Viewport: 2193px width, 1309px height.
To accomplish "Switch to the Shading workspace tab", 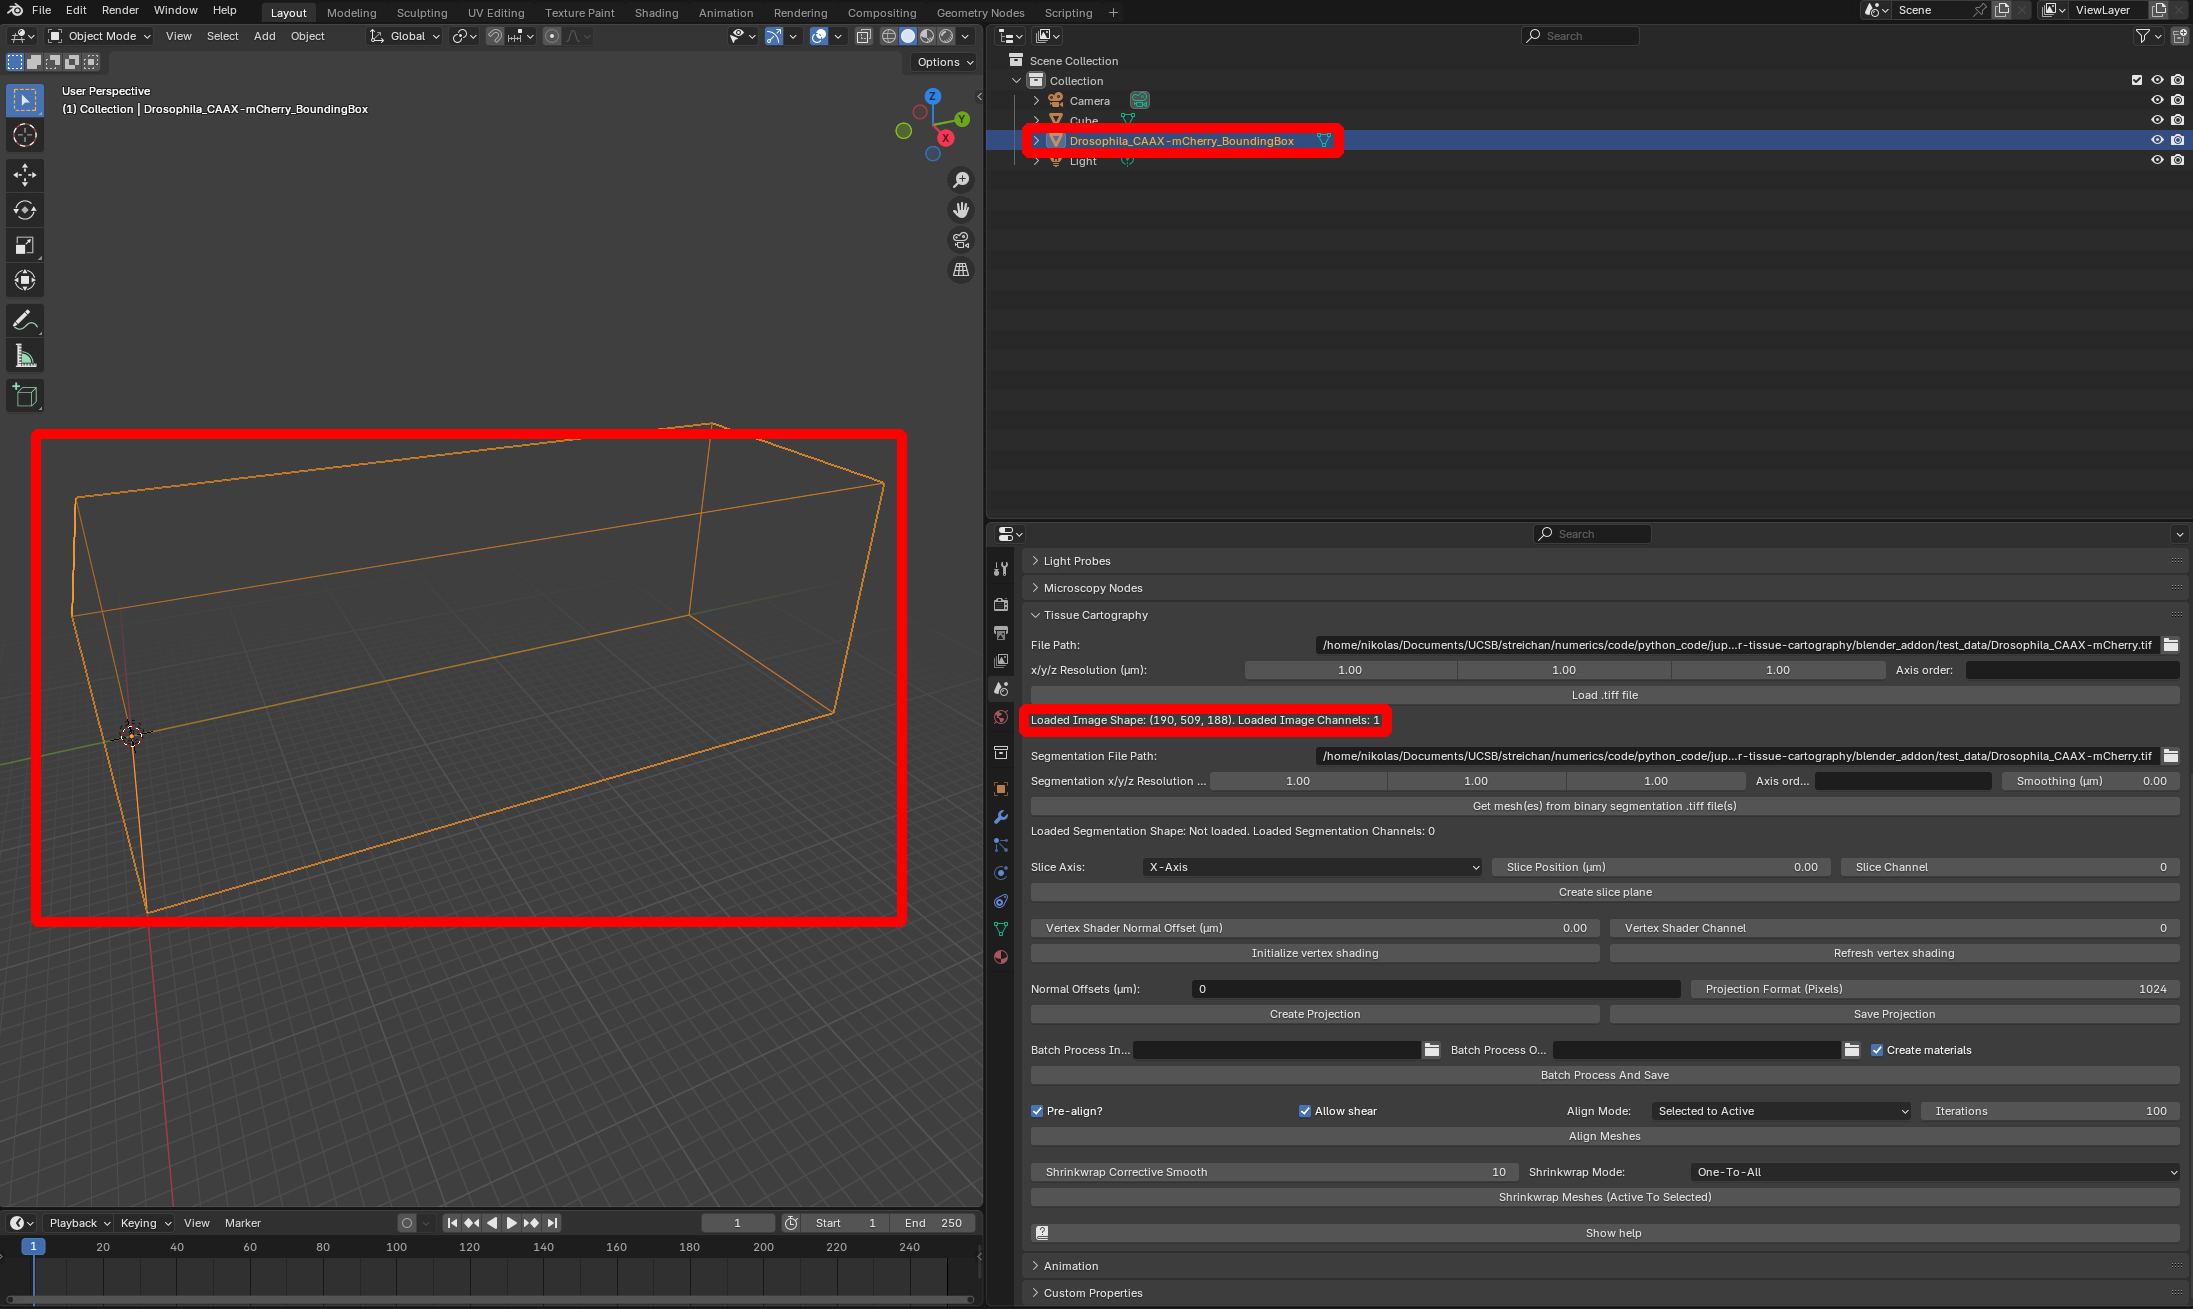I will pyautogui.click(x=656, y=13).
